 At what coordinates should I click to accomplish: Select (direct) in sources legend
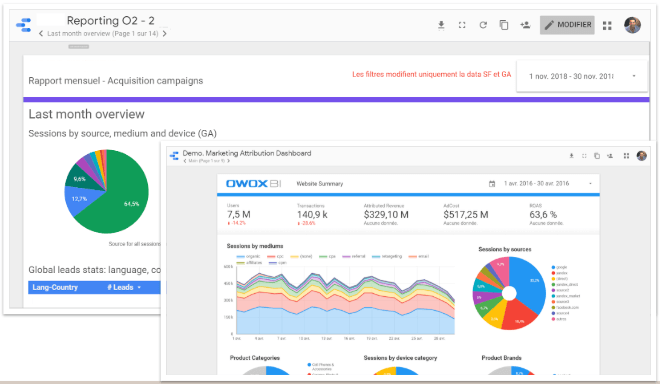click(x=559, y=279)
